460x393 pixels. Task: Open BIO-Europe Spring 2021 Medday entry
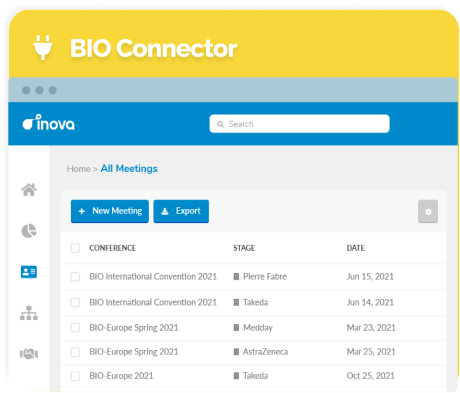(134, 328)
